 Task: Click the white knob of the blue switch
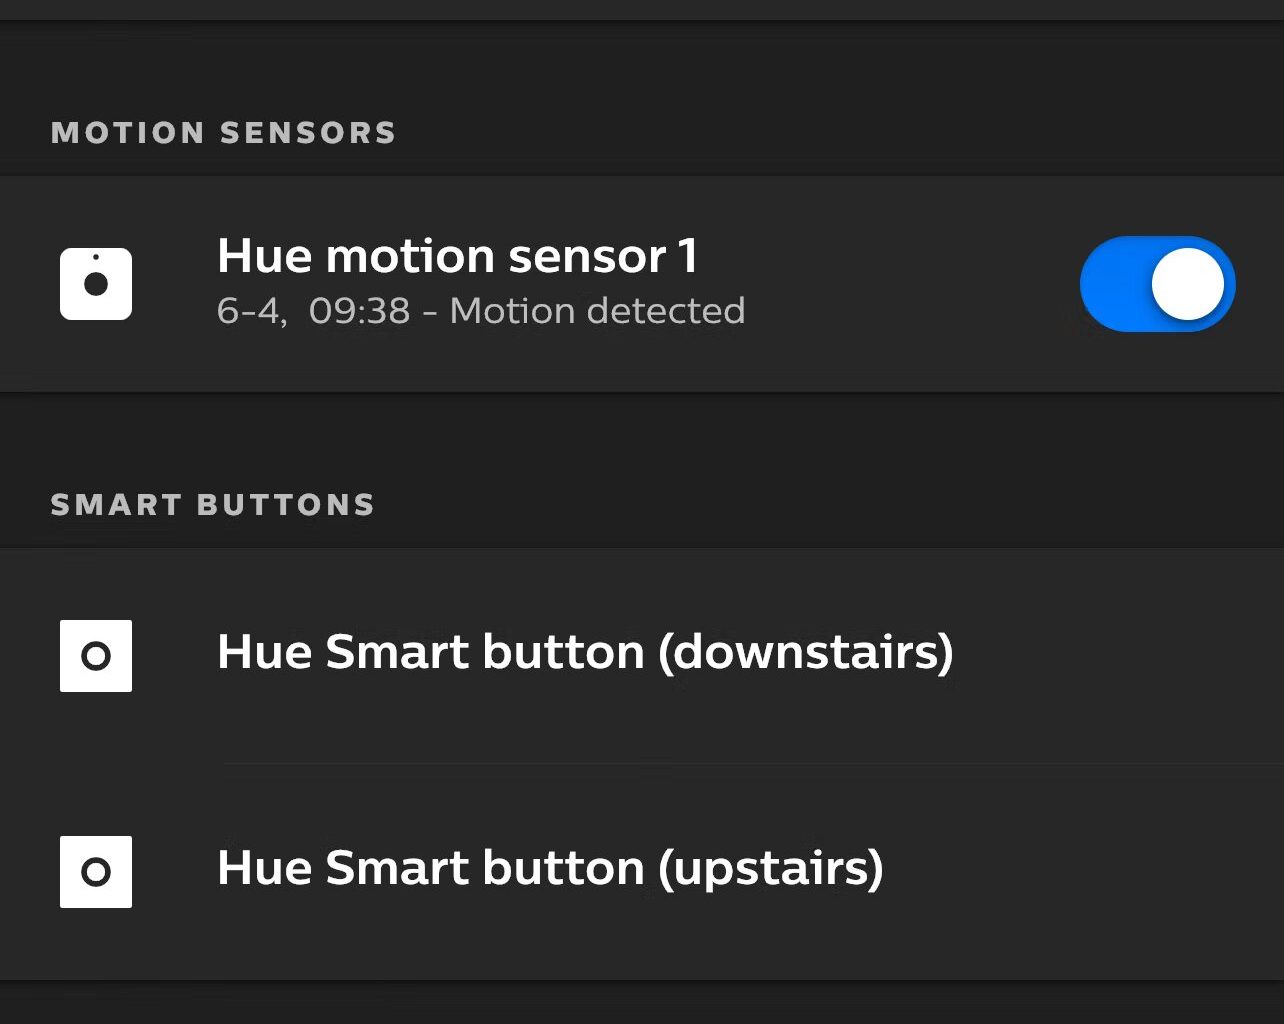click(x=1188, y=284)
